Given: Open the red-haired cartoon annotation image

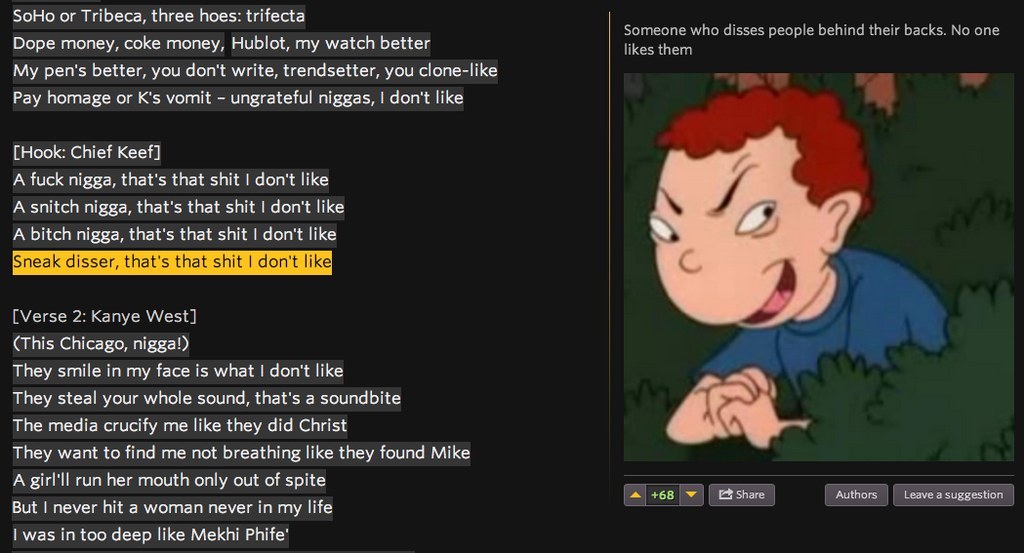Looking at the screenshot, I should tap(819, 267).
